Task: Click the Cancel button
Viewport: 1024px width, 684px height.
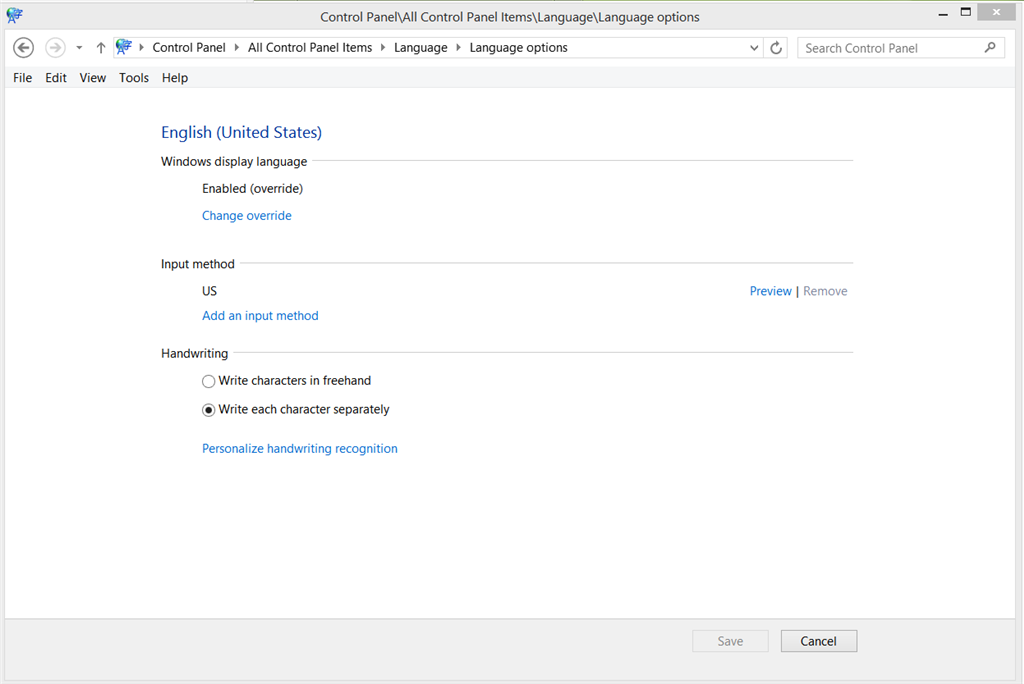Action: 818,641
